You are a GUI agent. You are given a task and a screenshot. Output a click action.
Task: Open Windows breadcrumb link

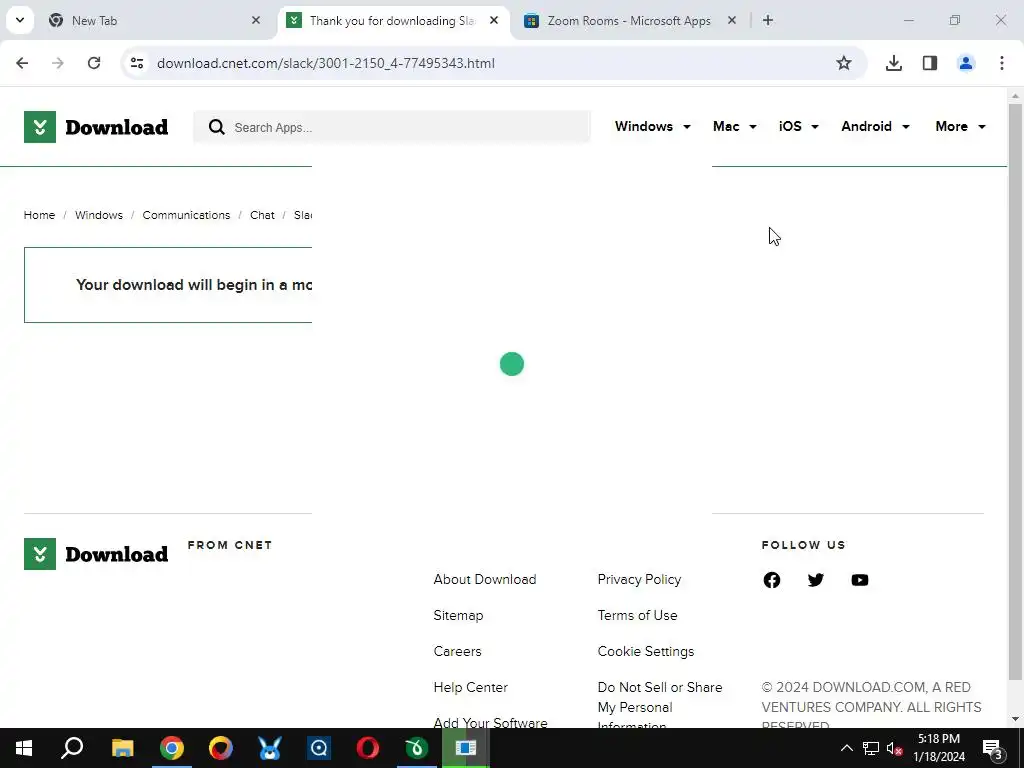click(99, 216)
